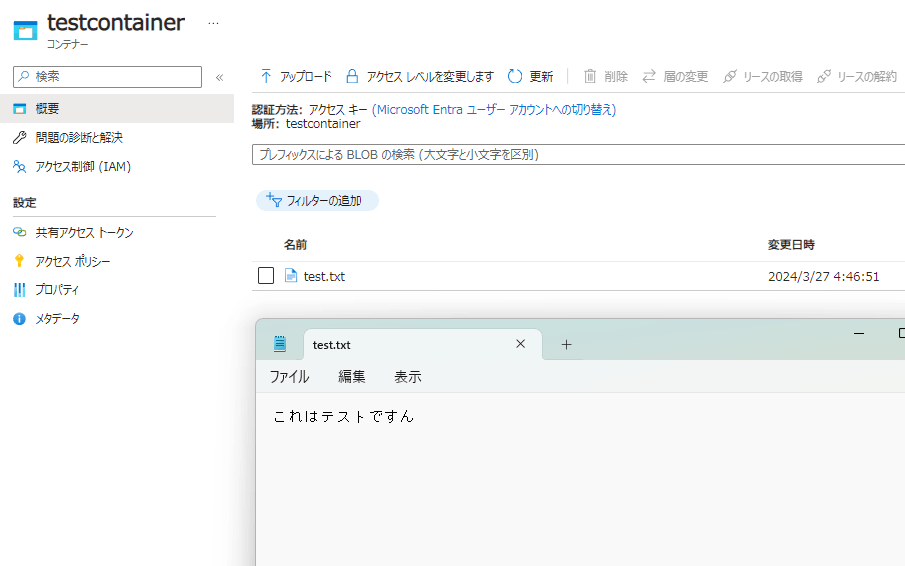Click the testcontainer container icon

[x=25, y=30]
